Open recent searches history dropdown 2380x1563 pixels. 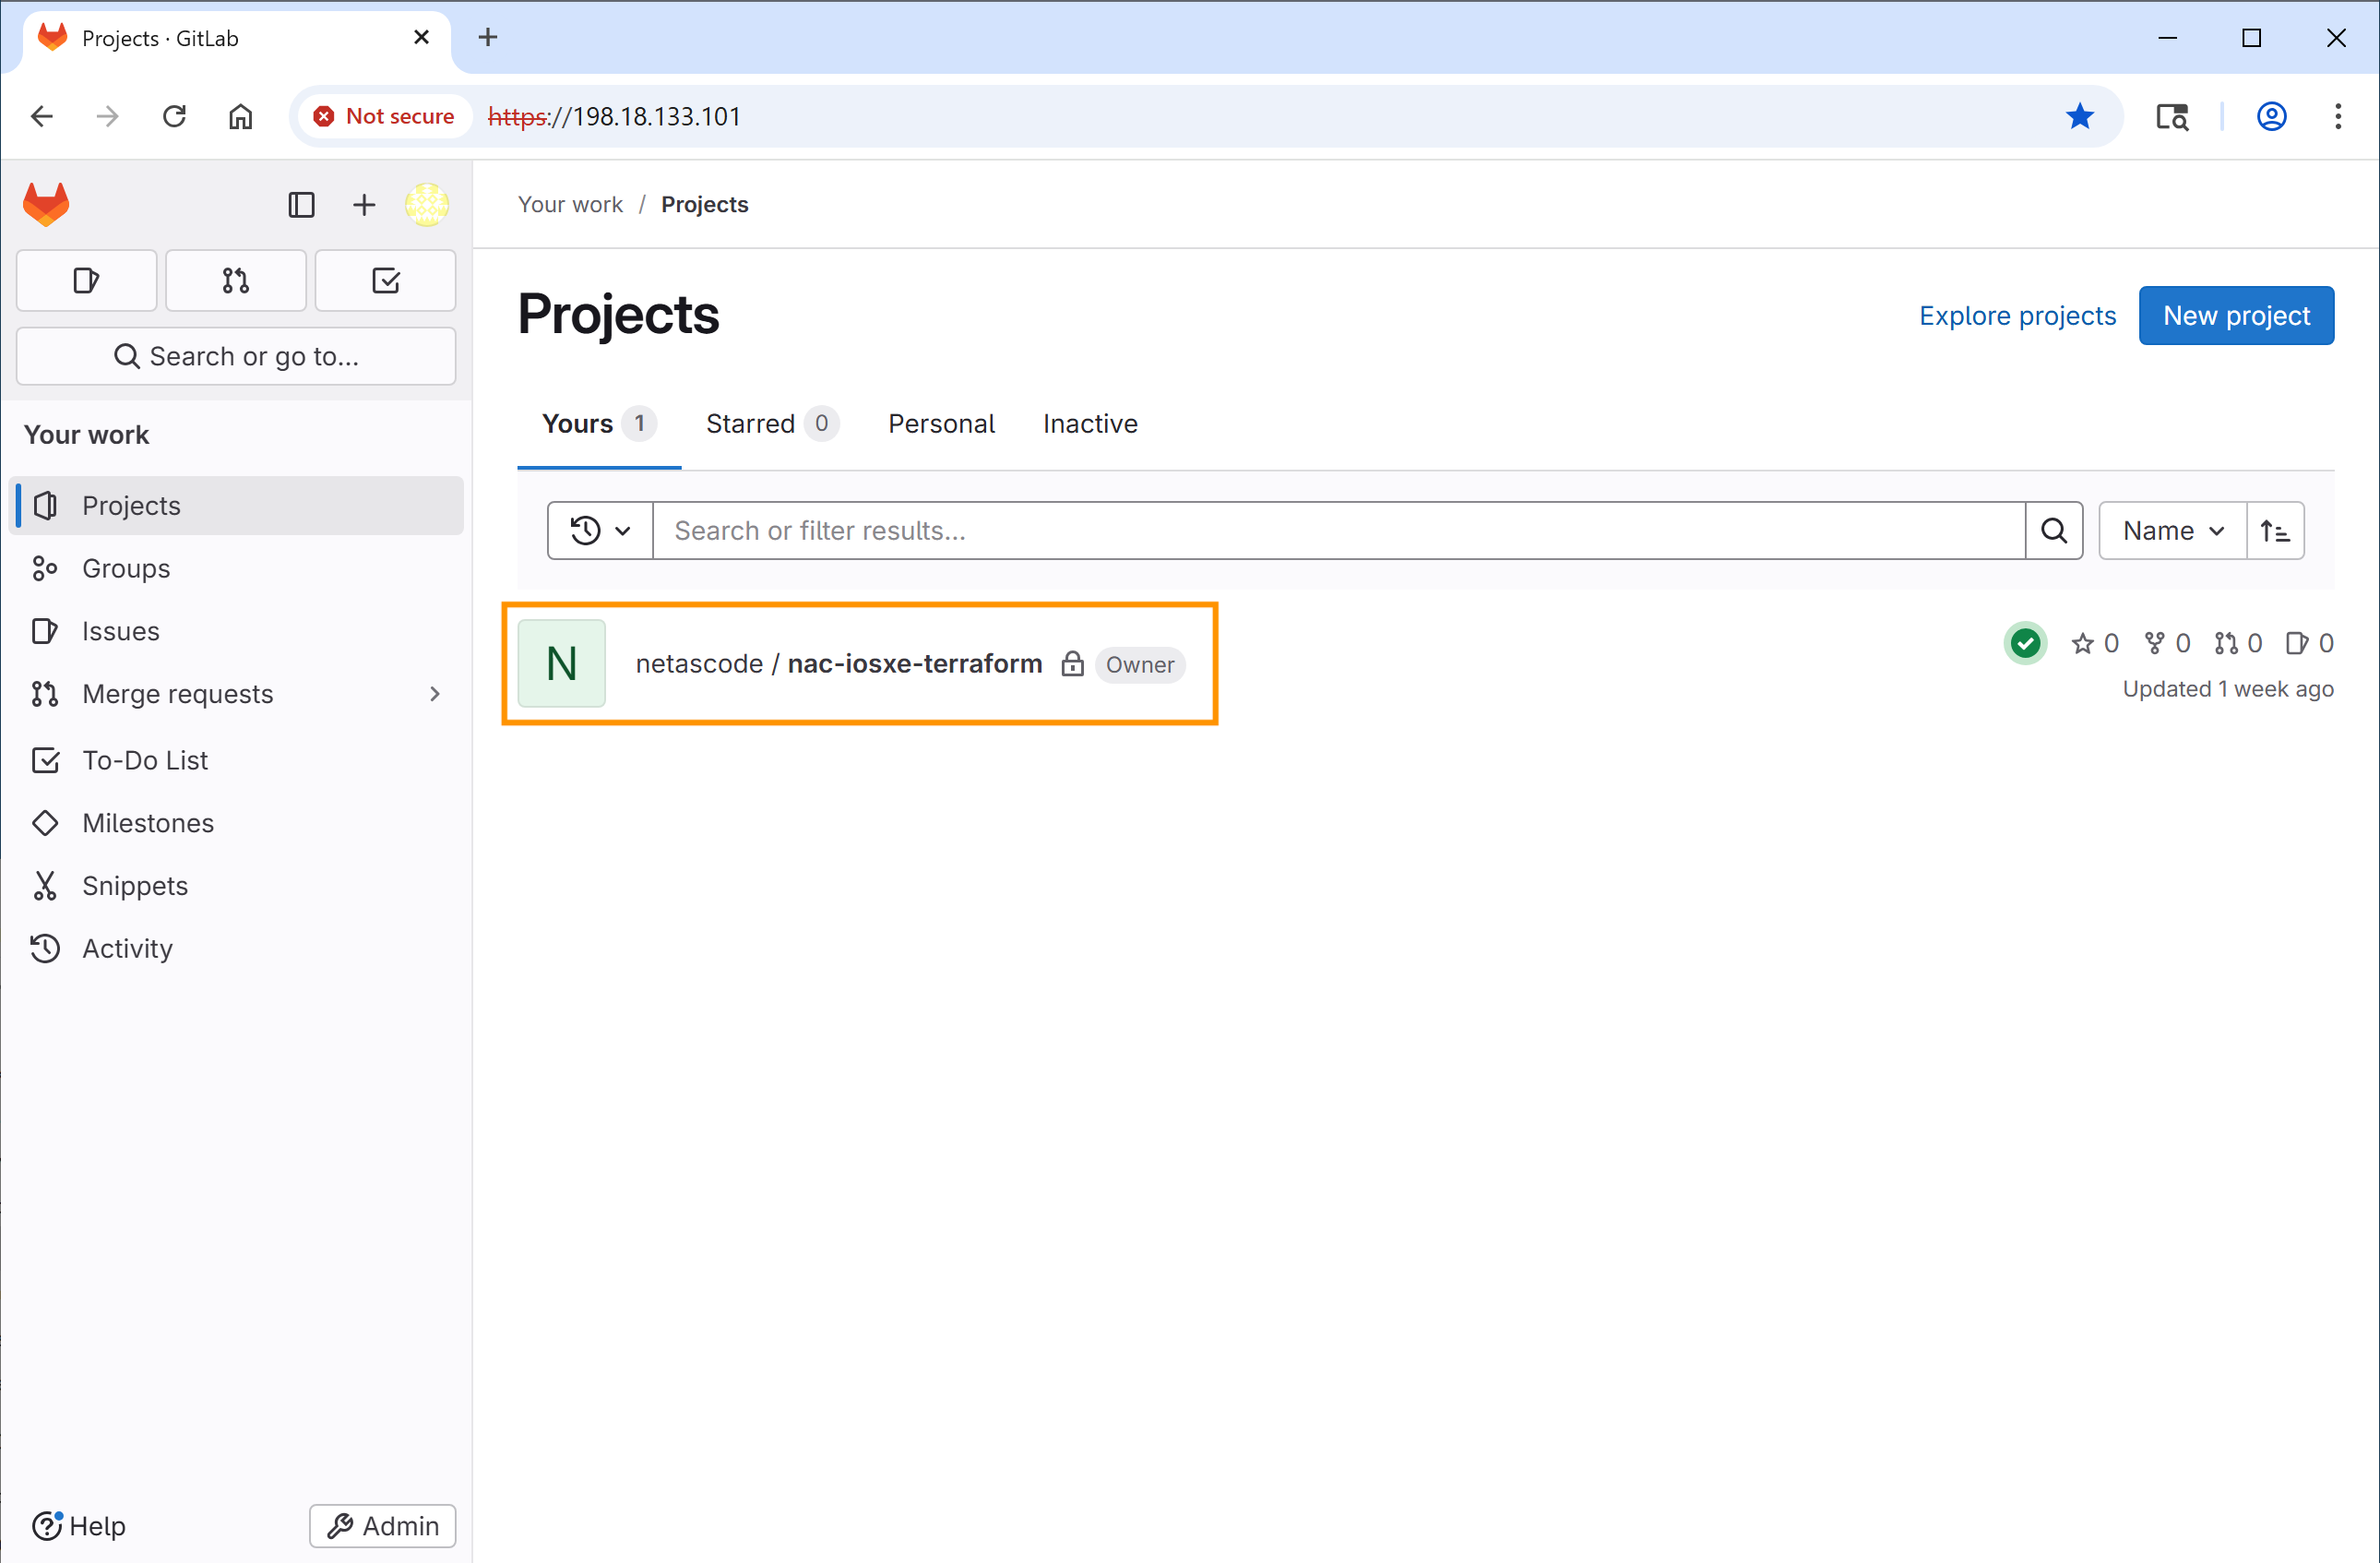click(x=600, y=531)
